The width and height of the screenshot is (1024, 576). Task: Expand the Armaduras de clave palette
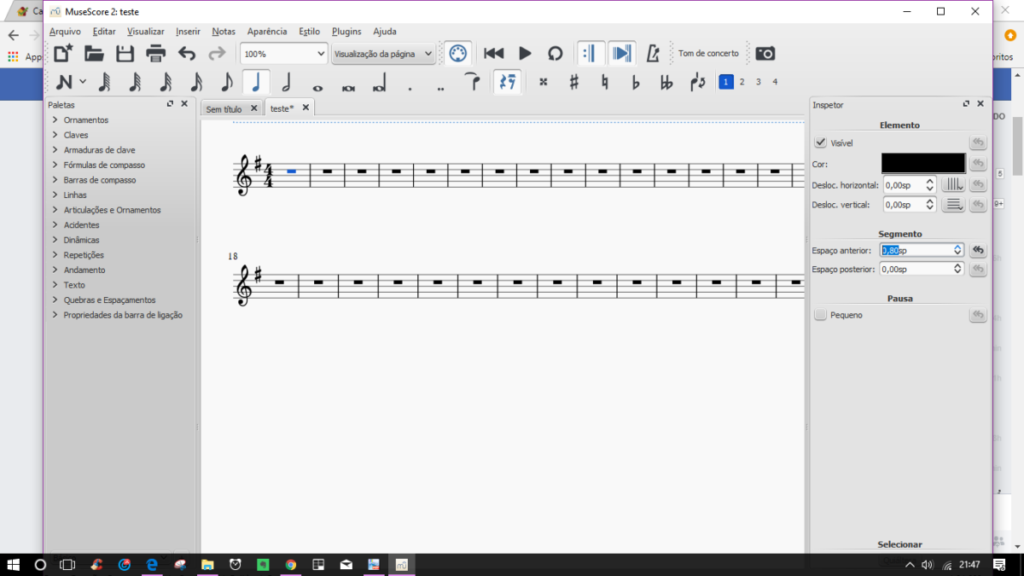[99, 150]
